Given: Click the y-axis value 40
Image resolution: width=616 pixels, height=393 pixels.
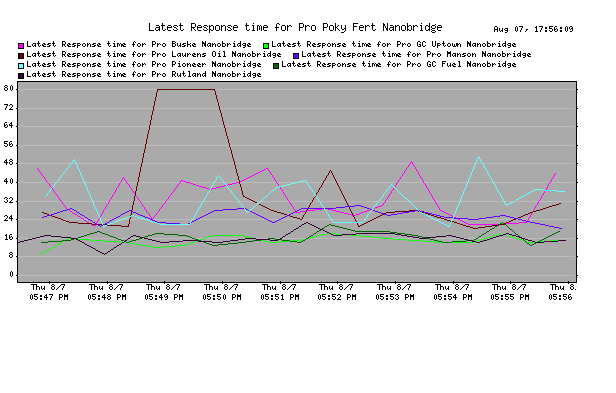Looking at the screenshot, I should tap(9, 182).
